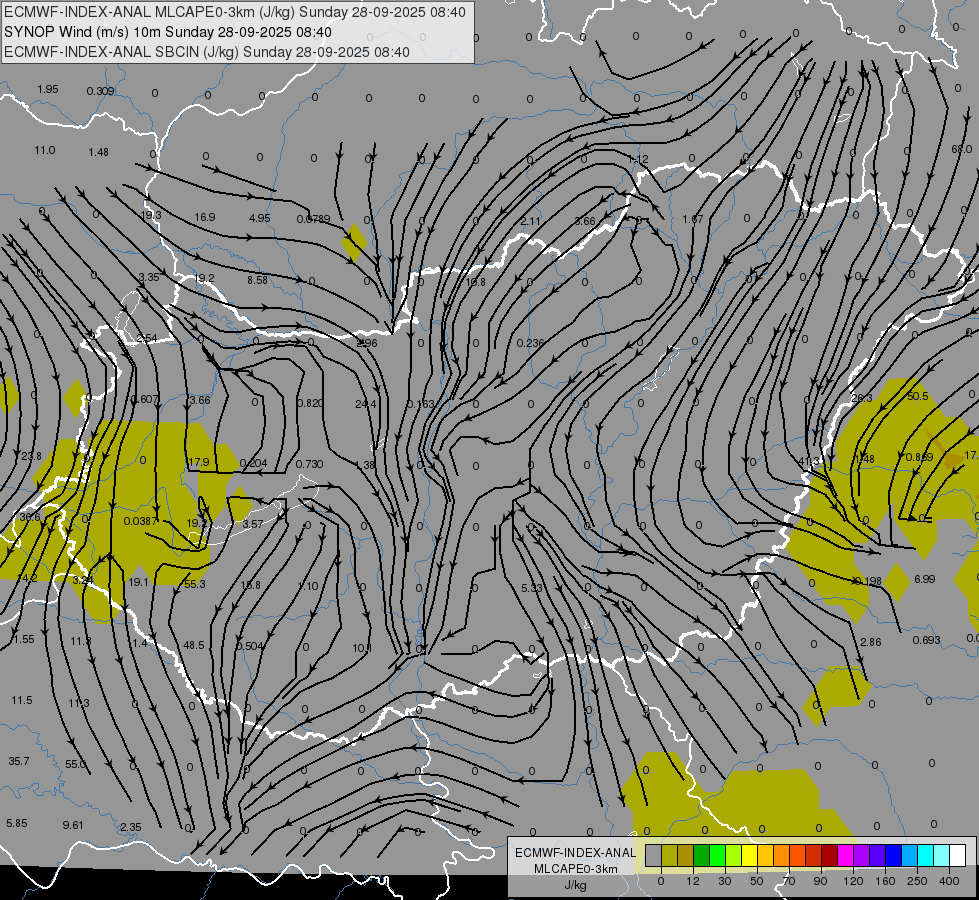979x900 pixels.
Task: Click the 4.95 value
Action: [260, 218]
